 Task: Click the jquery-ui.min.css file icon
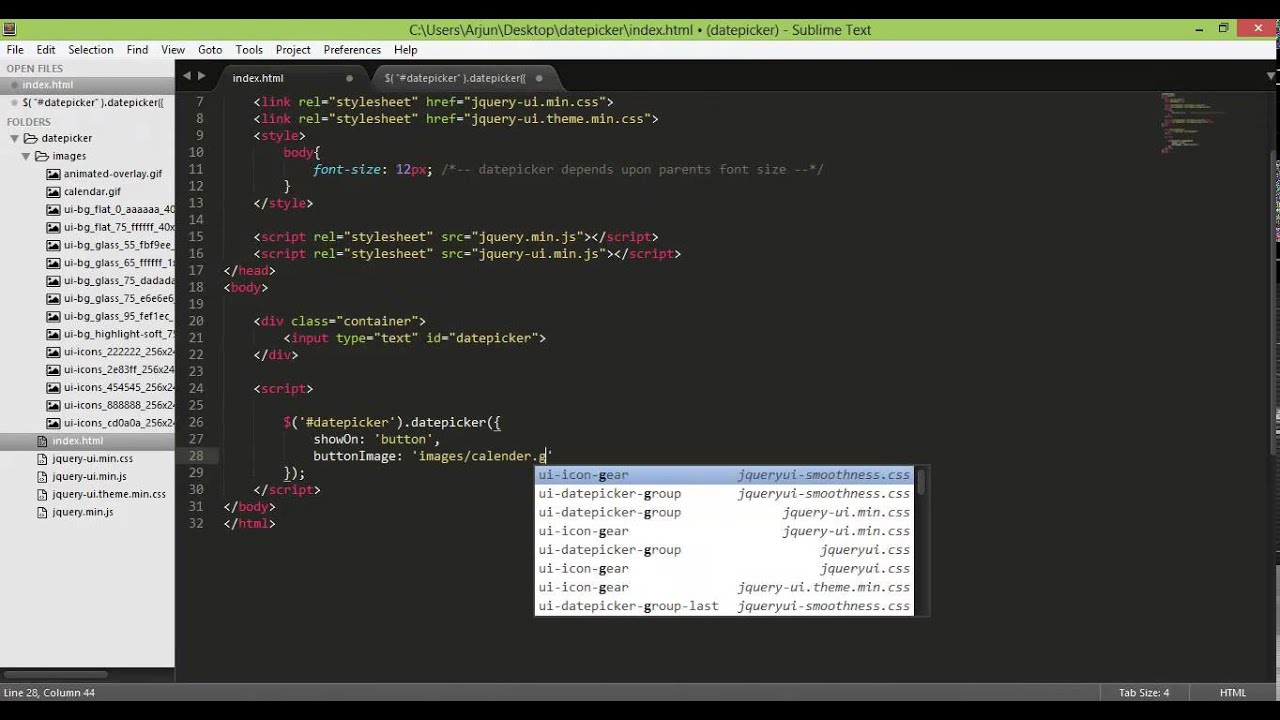point(42,459)
